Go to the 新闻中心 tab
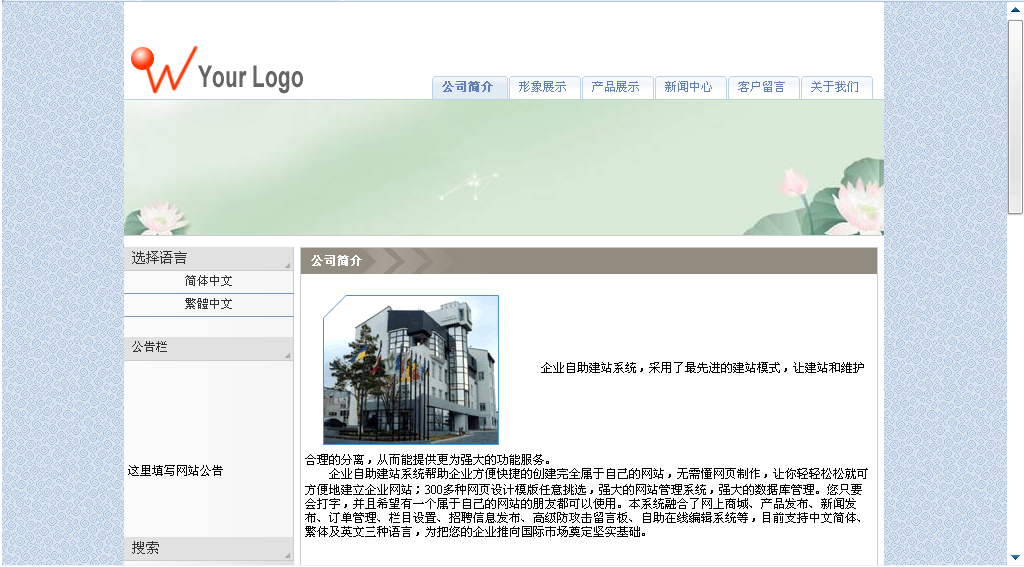 (x=691, y=87)
